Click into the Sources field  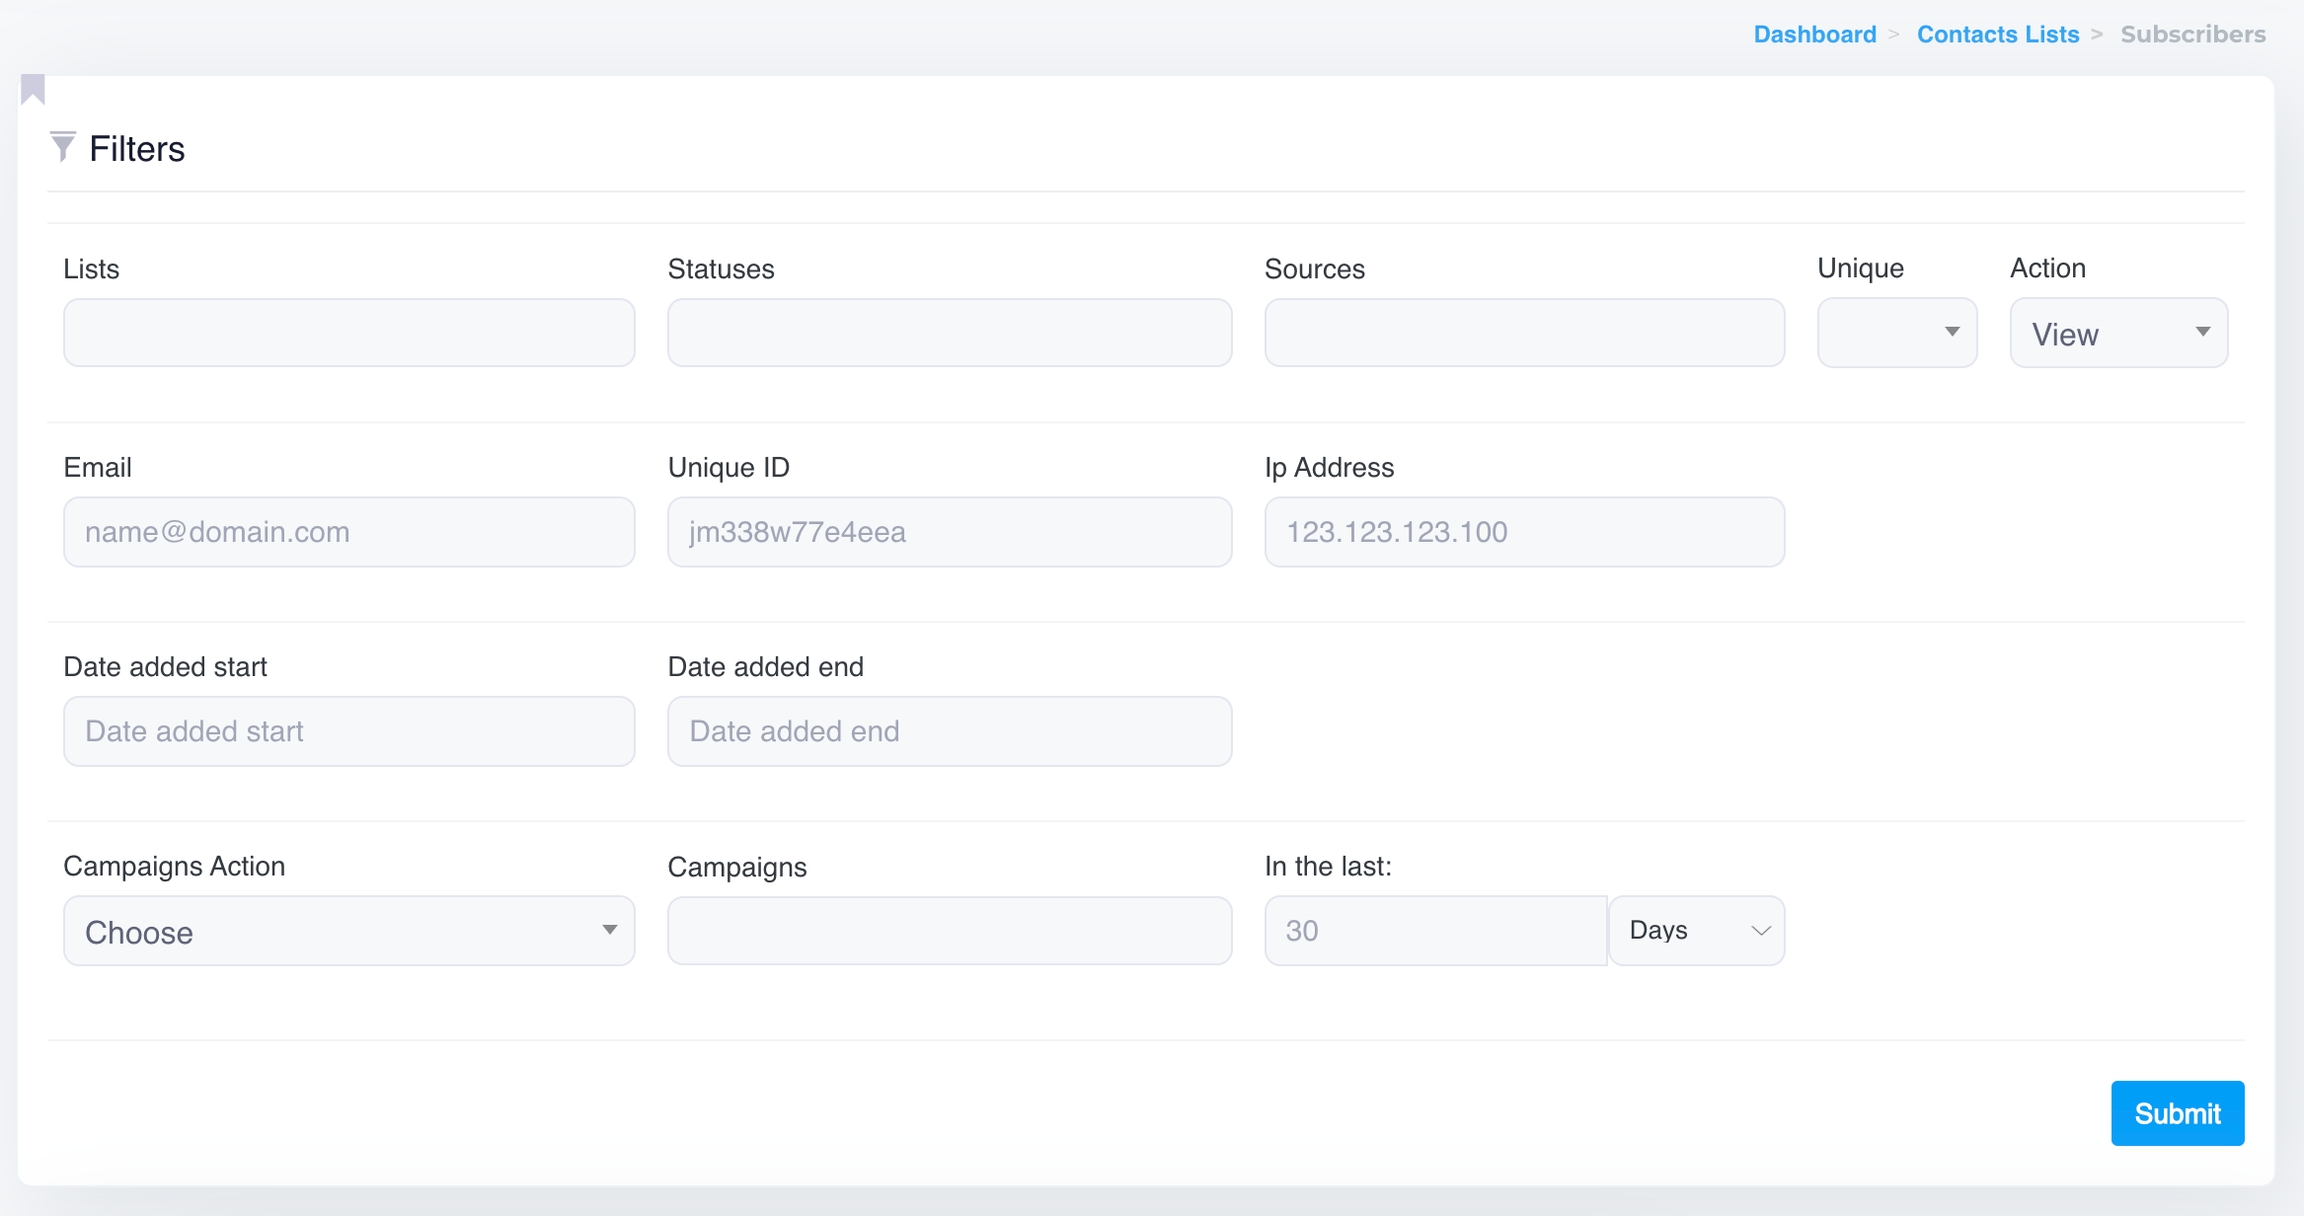1524,333
